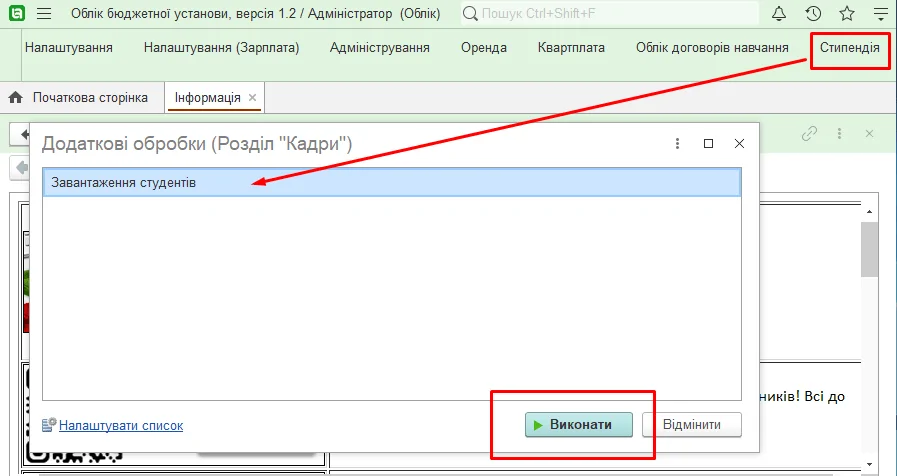Open service settings menu icon at top right

click(881, 14)
